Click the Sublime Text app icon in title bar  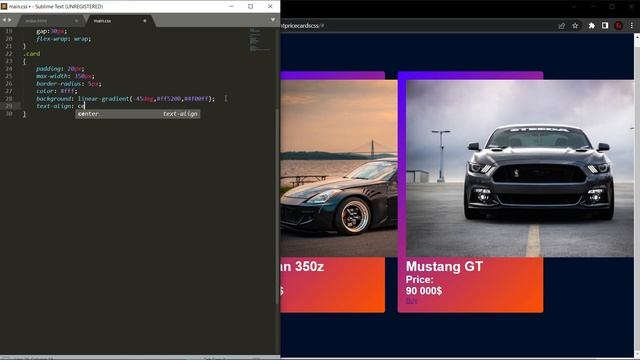click(x=4, y=7)
